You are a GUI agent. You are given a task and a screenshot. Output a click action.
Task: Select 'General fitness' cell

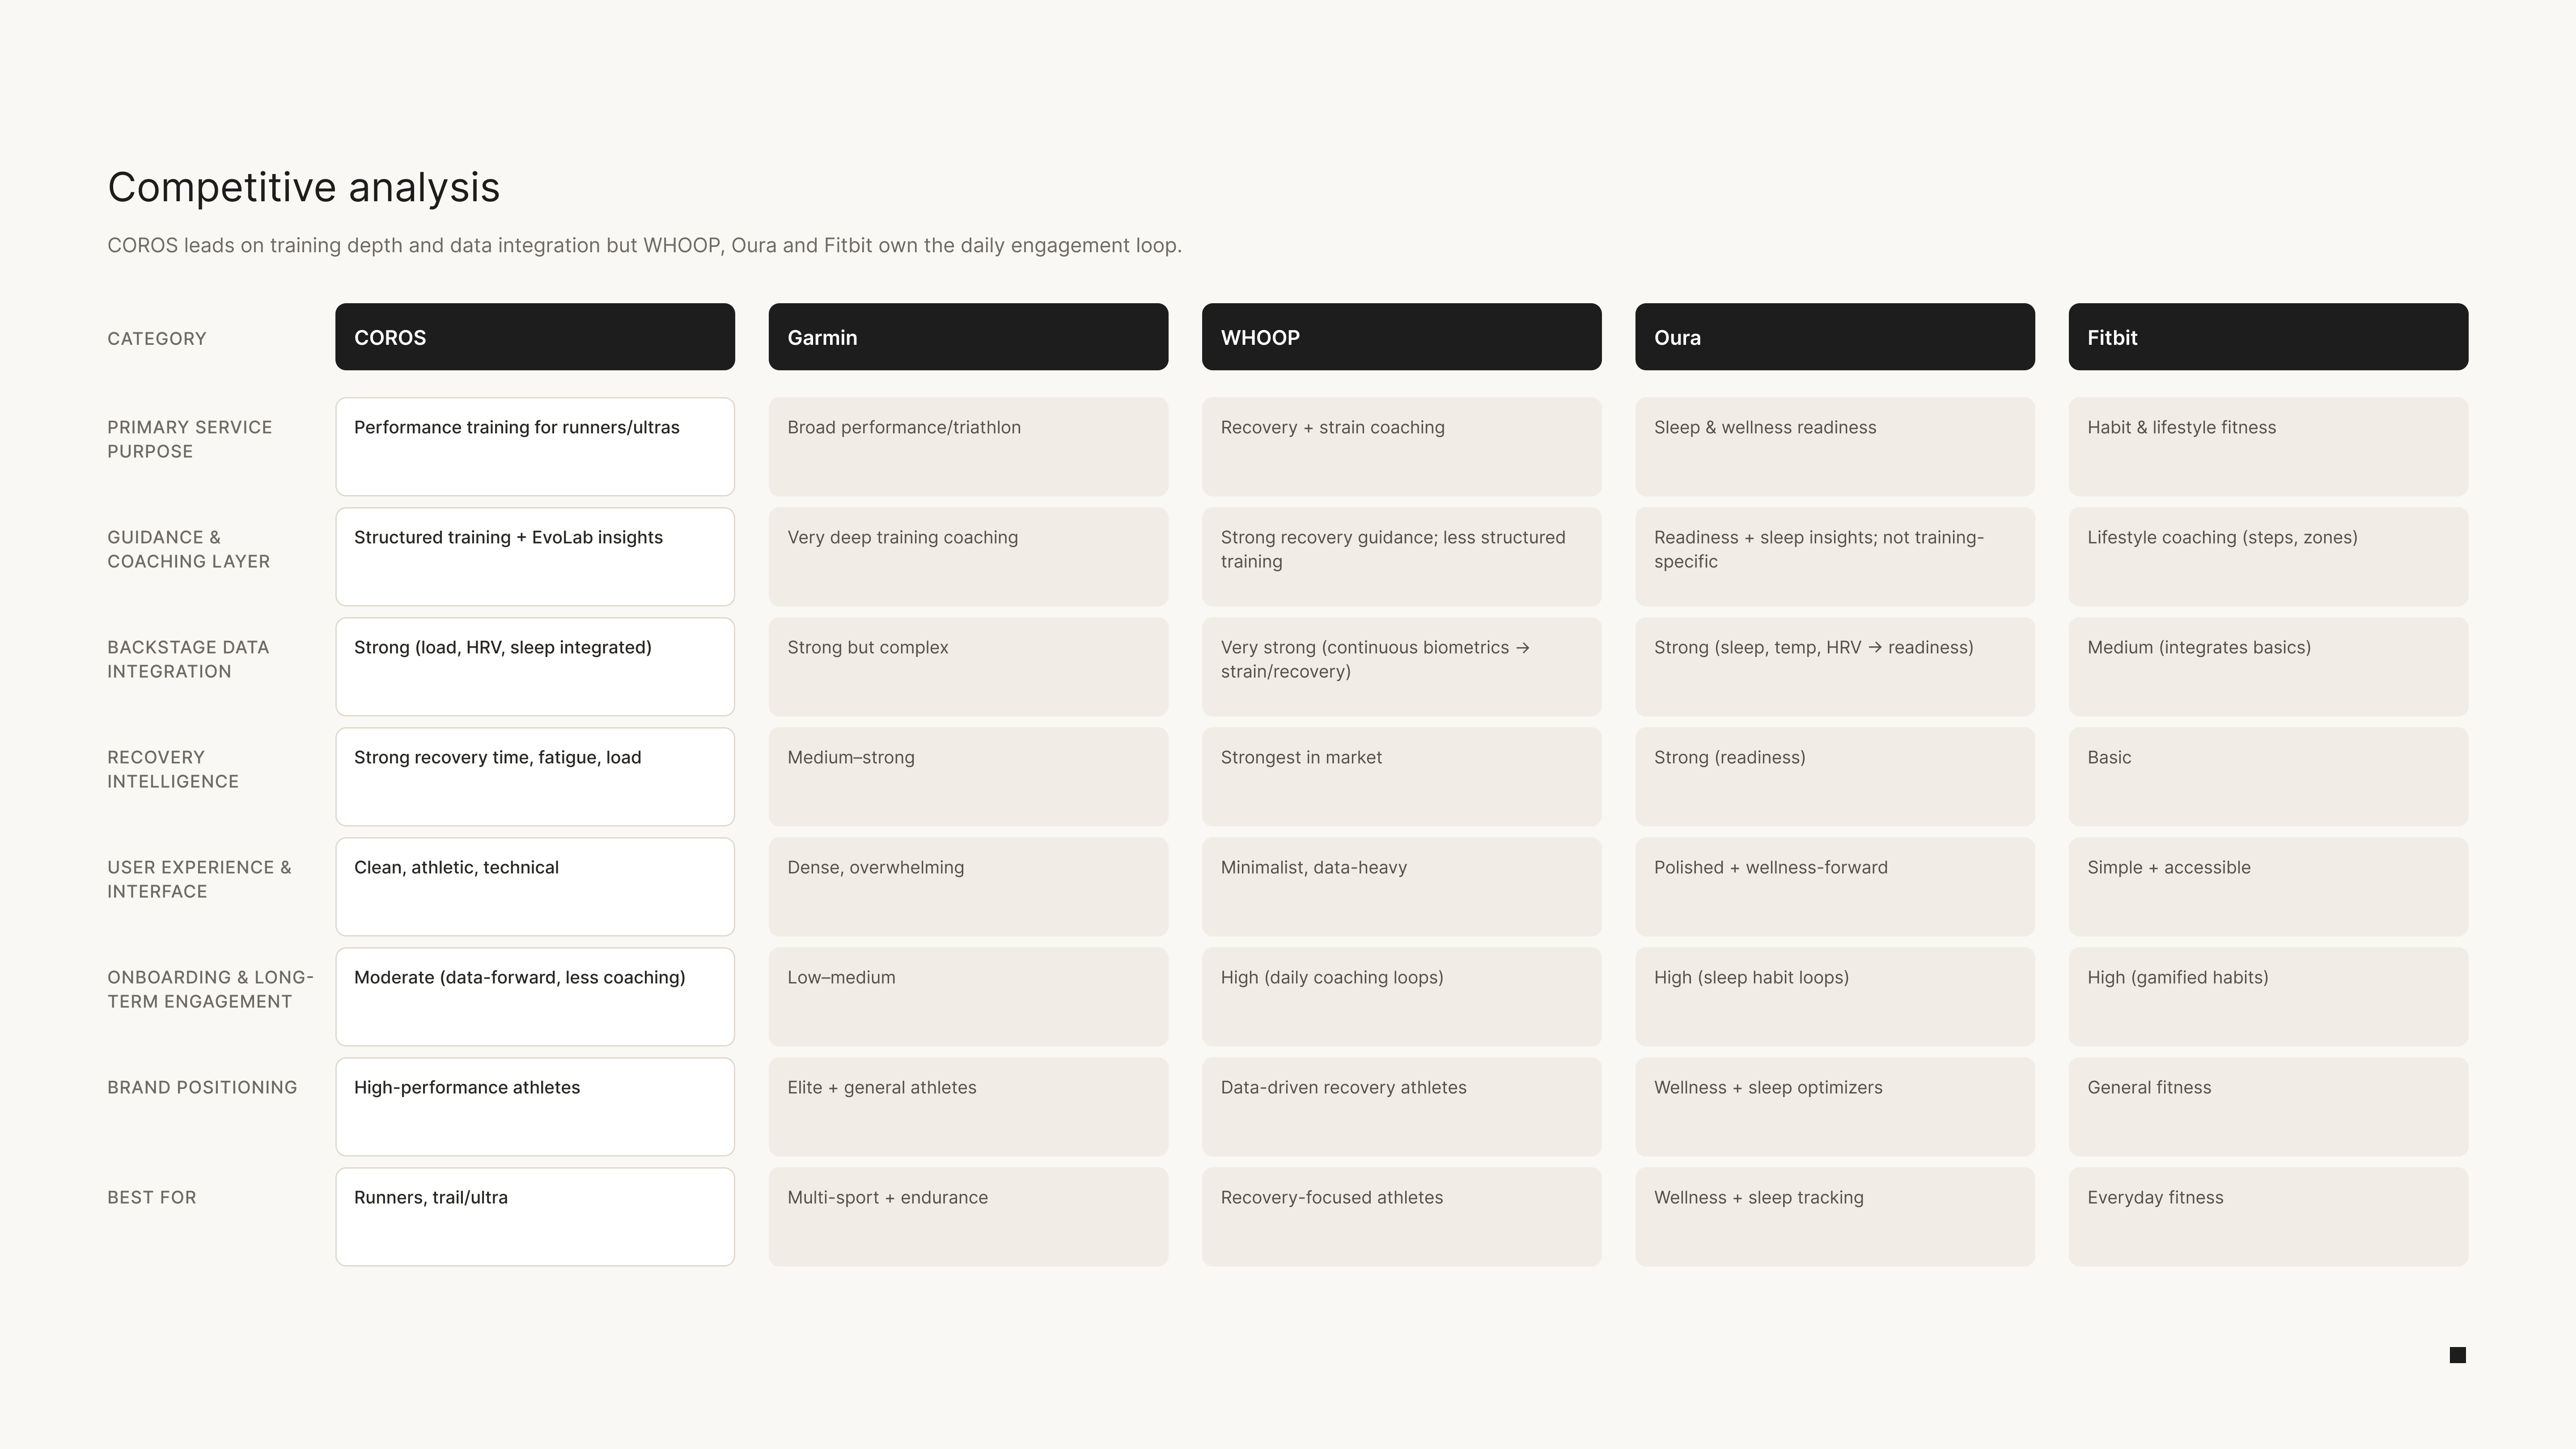tap(2268, 1107)
